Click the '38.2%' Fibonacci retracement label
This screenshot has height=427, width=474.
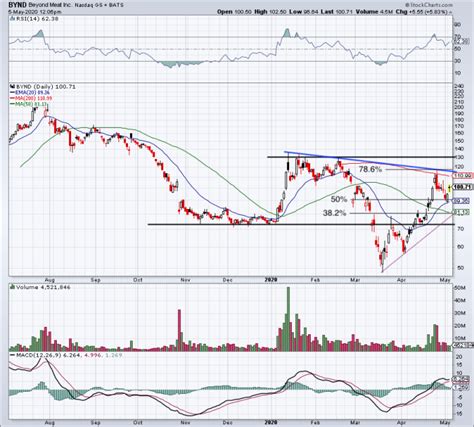[334, 213]
